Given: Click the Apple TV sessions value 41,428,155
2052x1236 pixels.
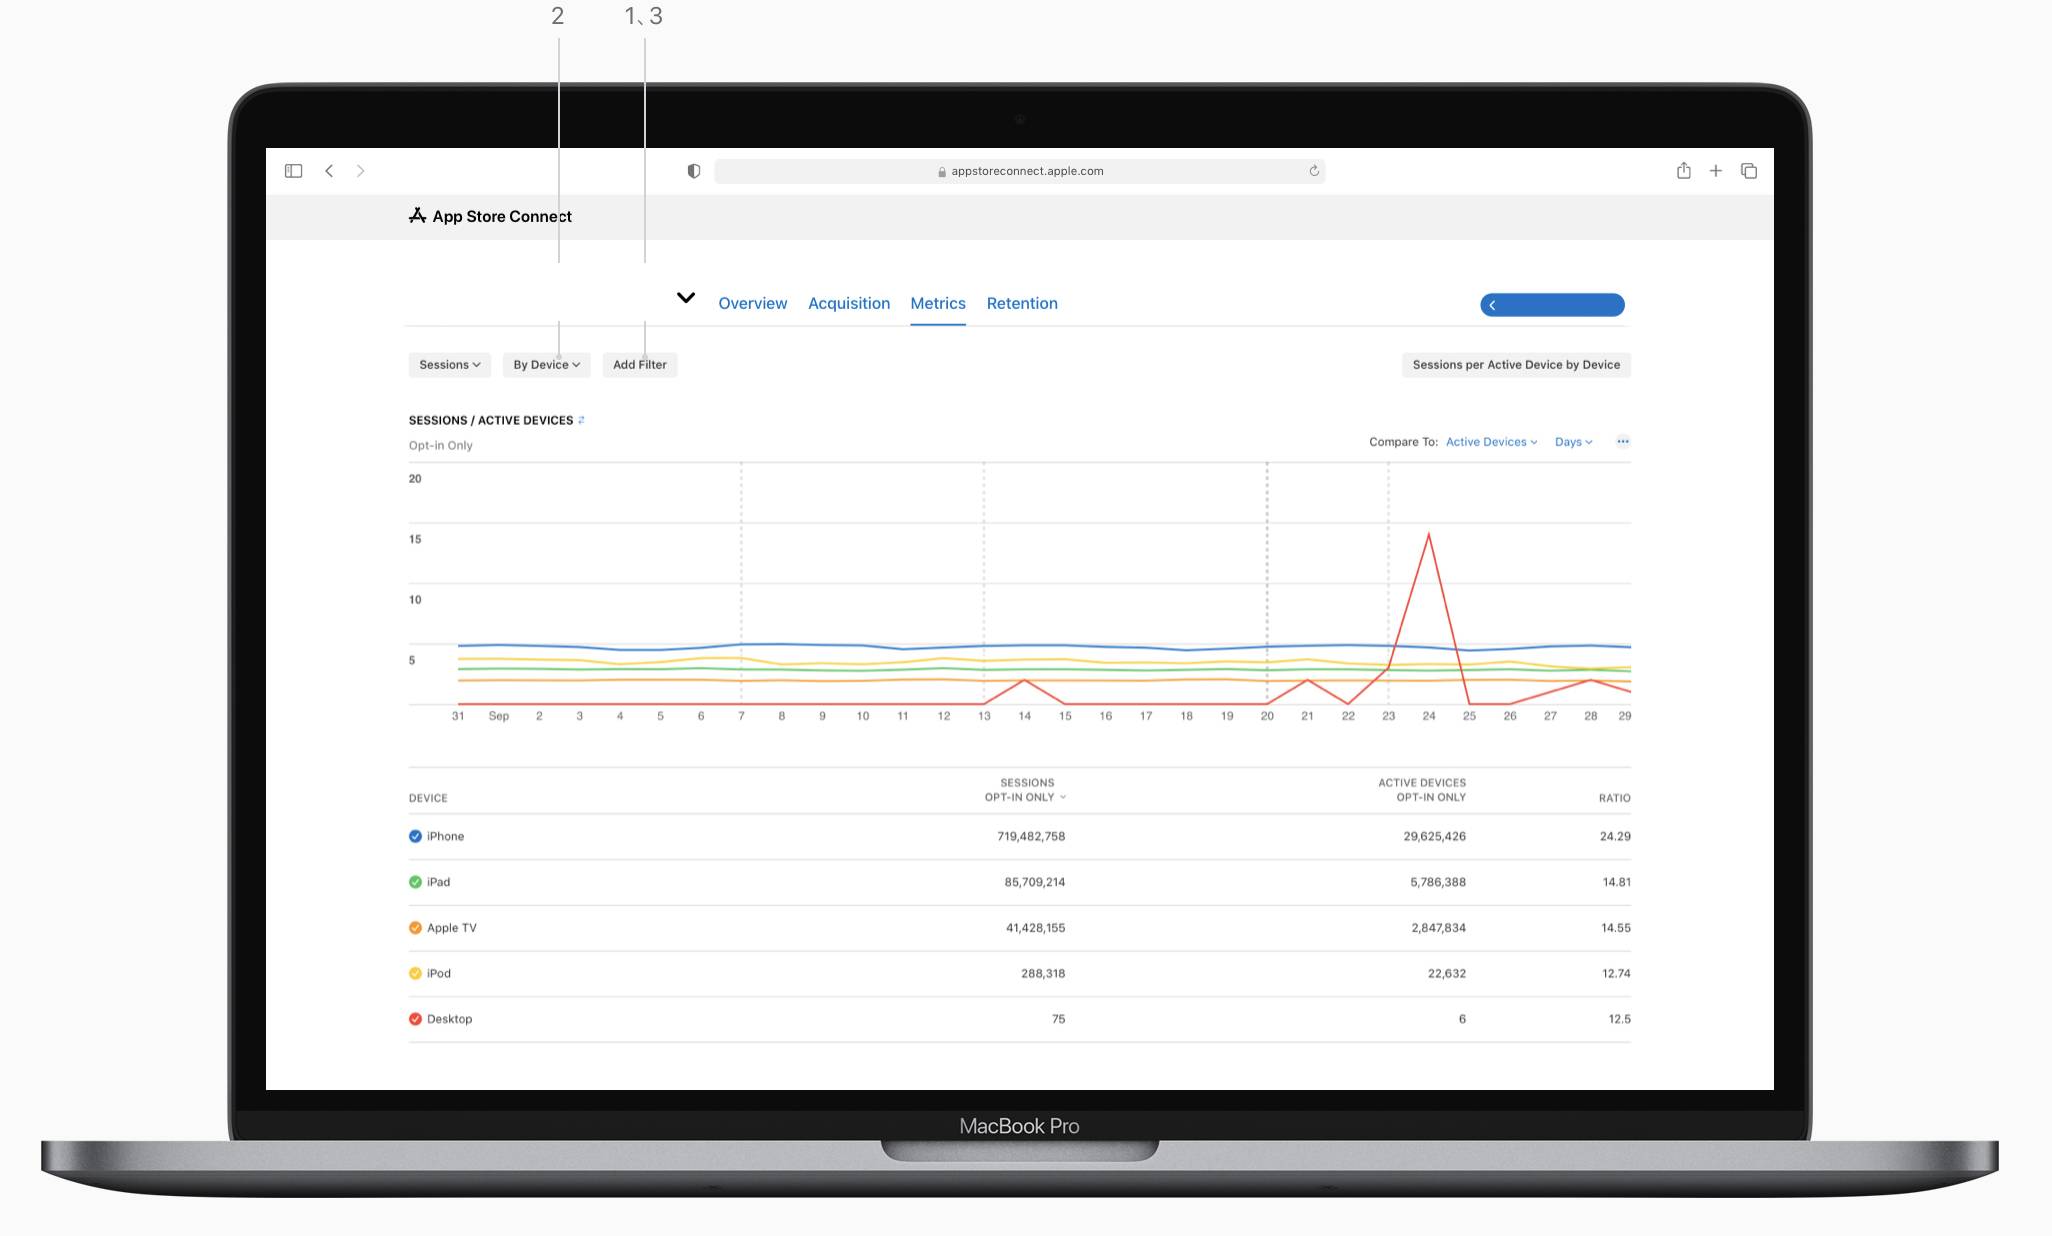Looking at the screenshot, I should [x=1035, y=928].
